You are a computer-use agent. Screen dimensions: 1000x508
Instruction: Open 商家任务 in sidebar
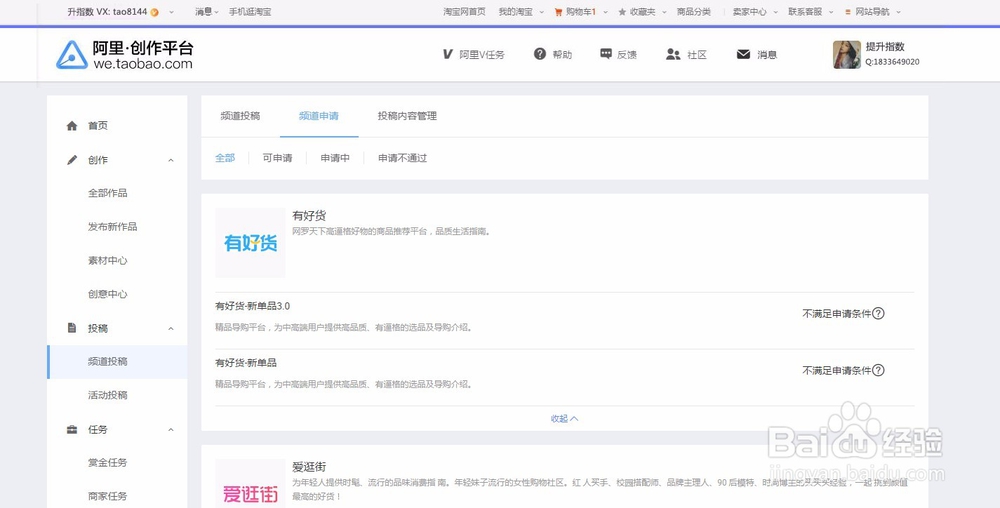108,497
